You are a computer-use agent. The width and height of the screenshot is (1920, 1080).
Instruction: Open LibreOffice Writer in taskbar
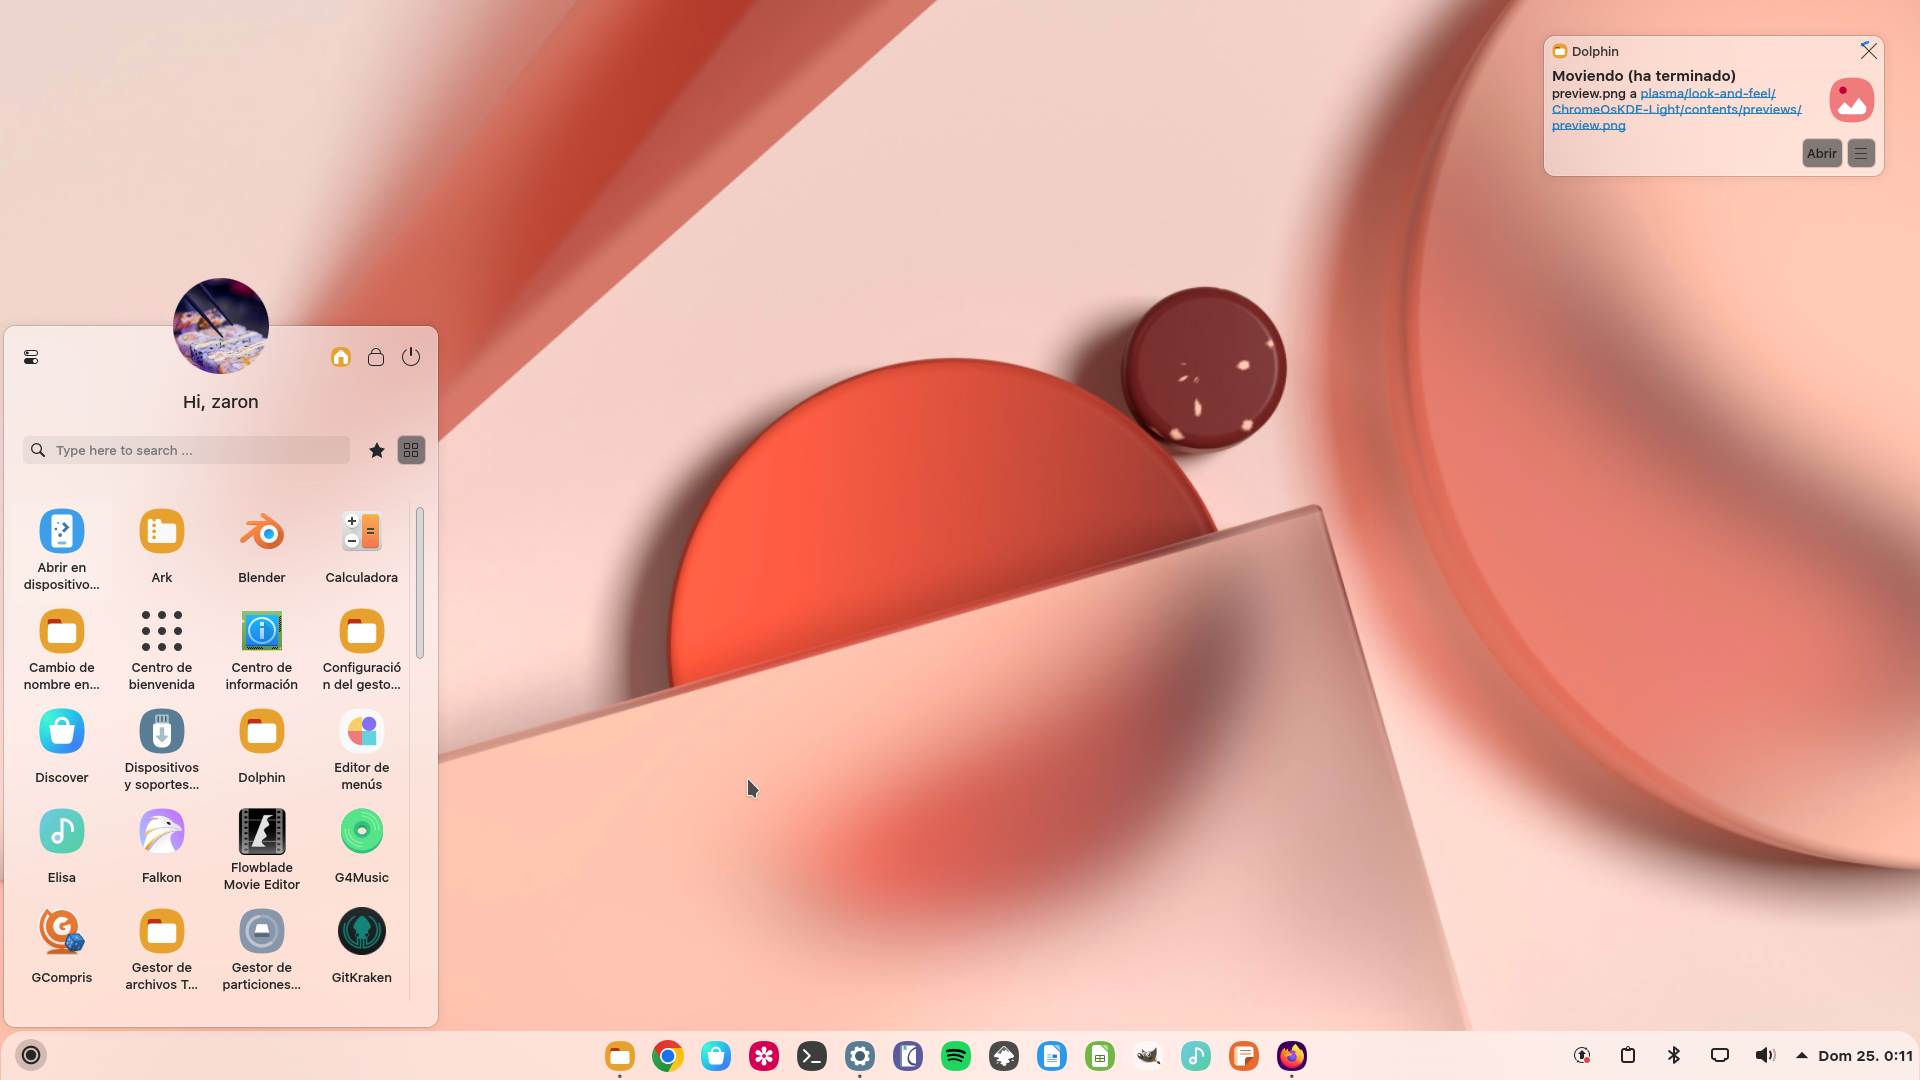point(1052,1056)
